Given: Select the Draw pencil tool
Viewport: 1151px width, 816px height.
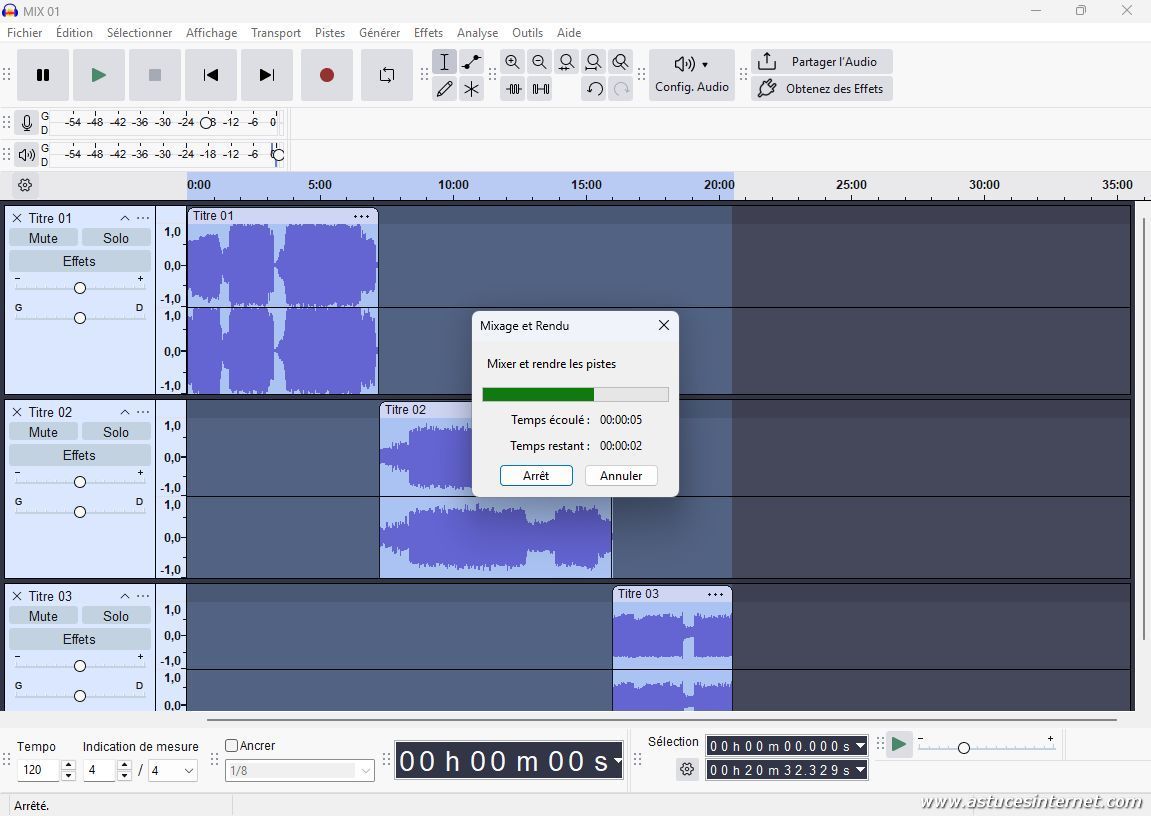Looking at the screenshot, I should (444, 89).
